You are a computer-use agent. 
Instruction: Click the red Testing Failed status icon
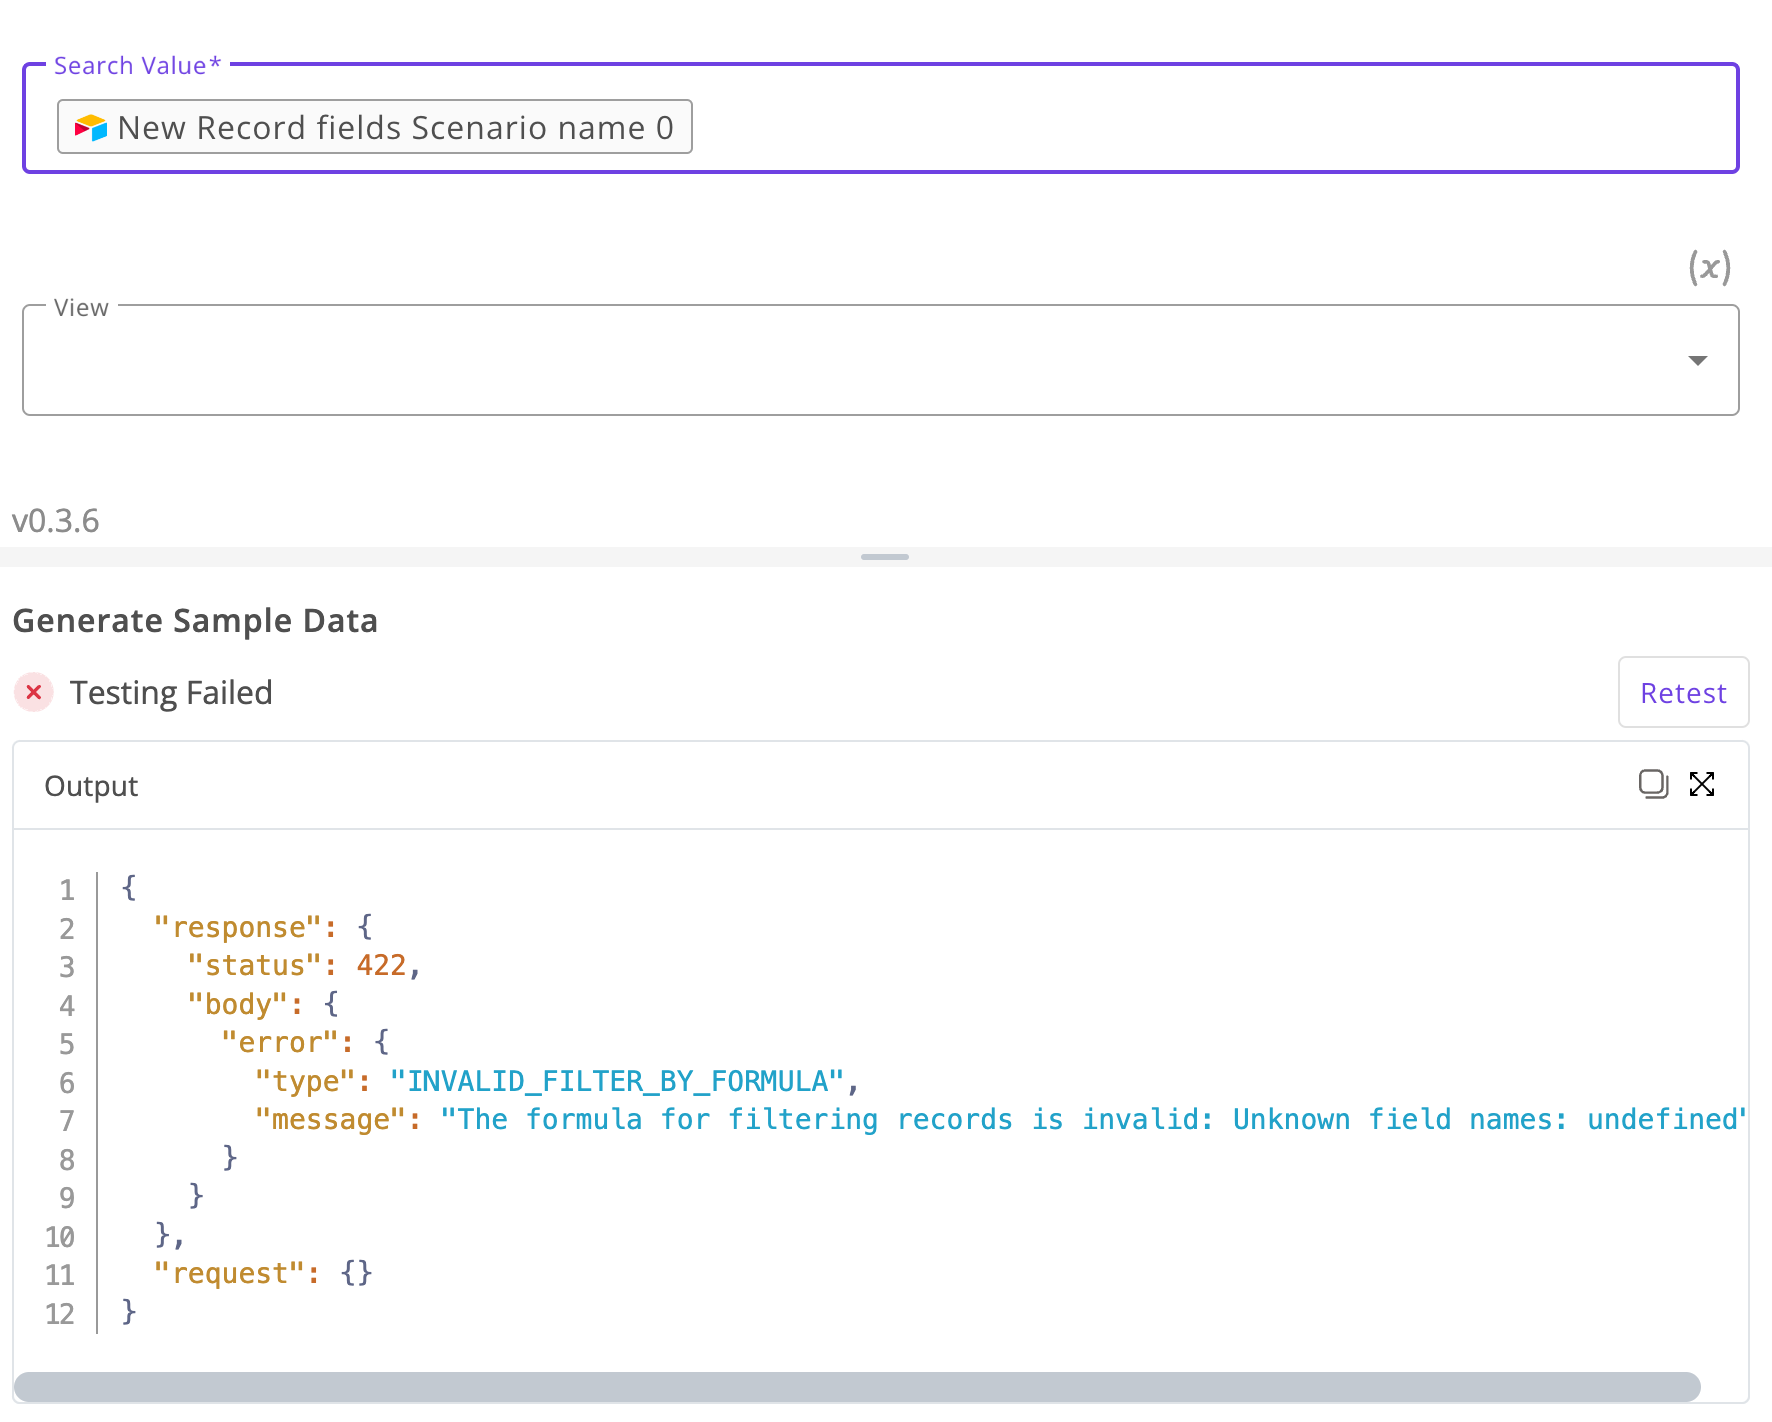(34, 692)
